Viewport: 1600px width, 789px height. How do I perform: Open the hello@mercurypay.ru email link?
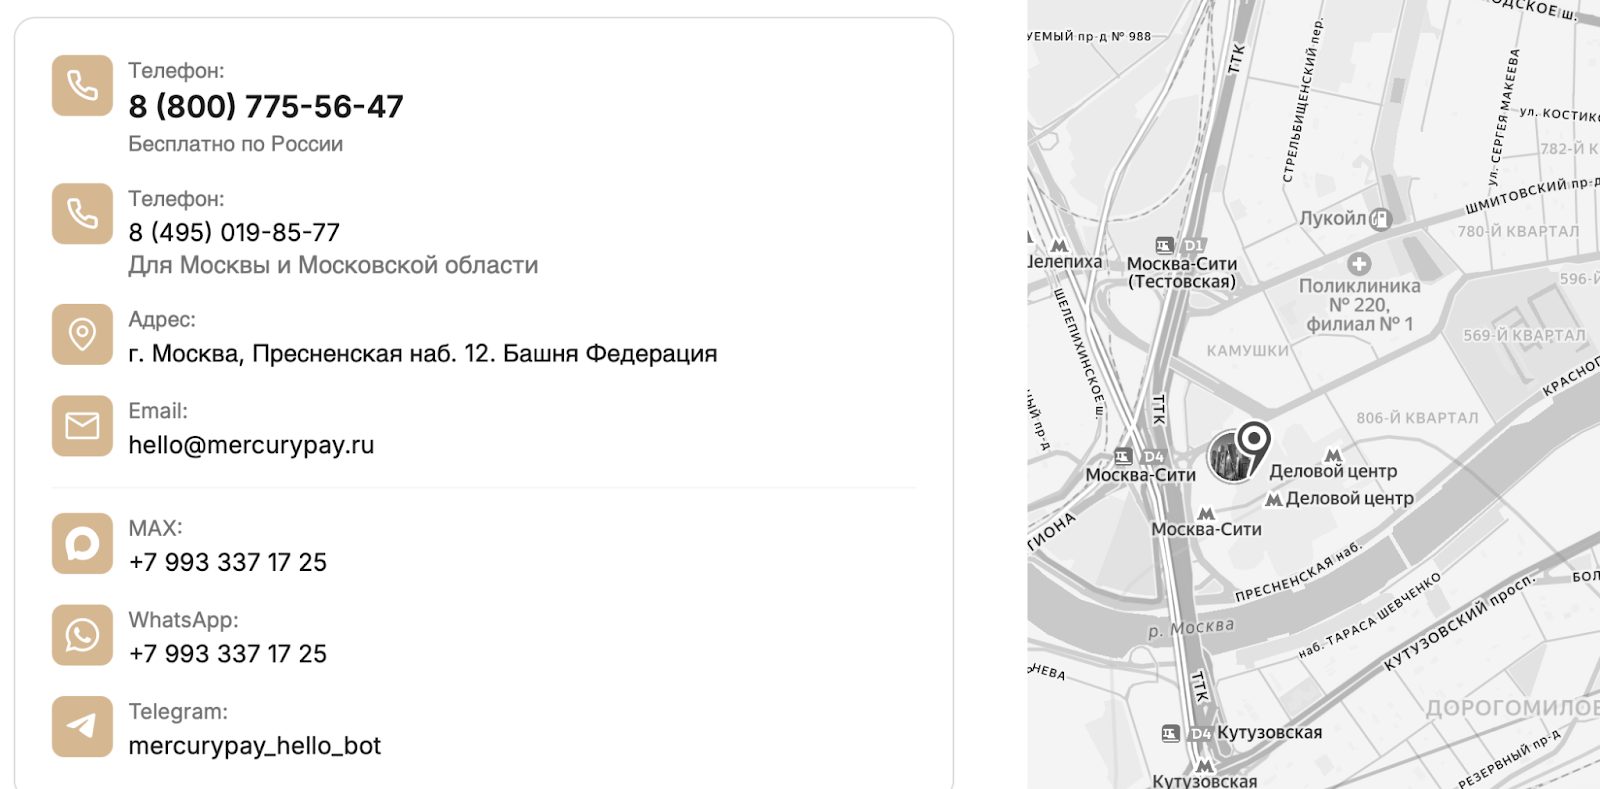[251, 445]
